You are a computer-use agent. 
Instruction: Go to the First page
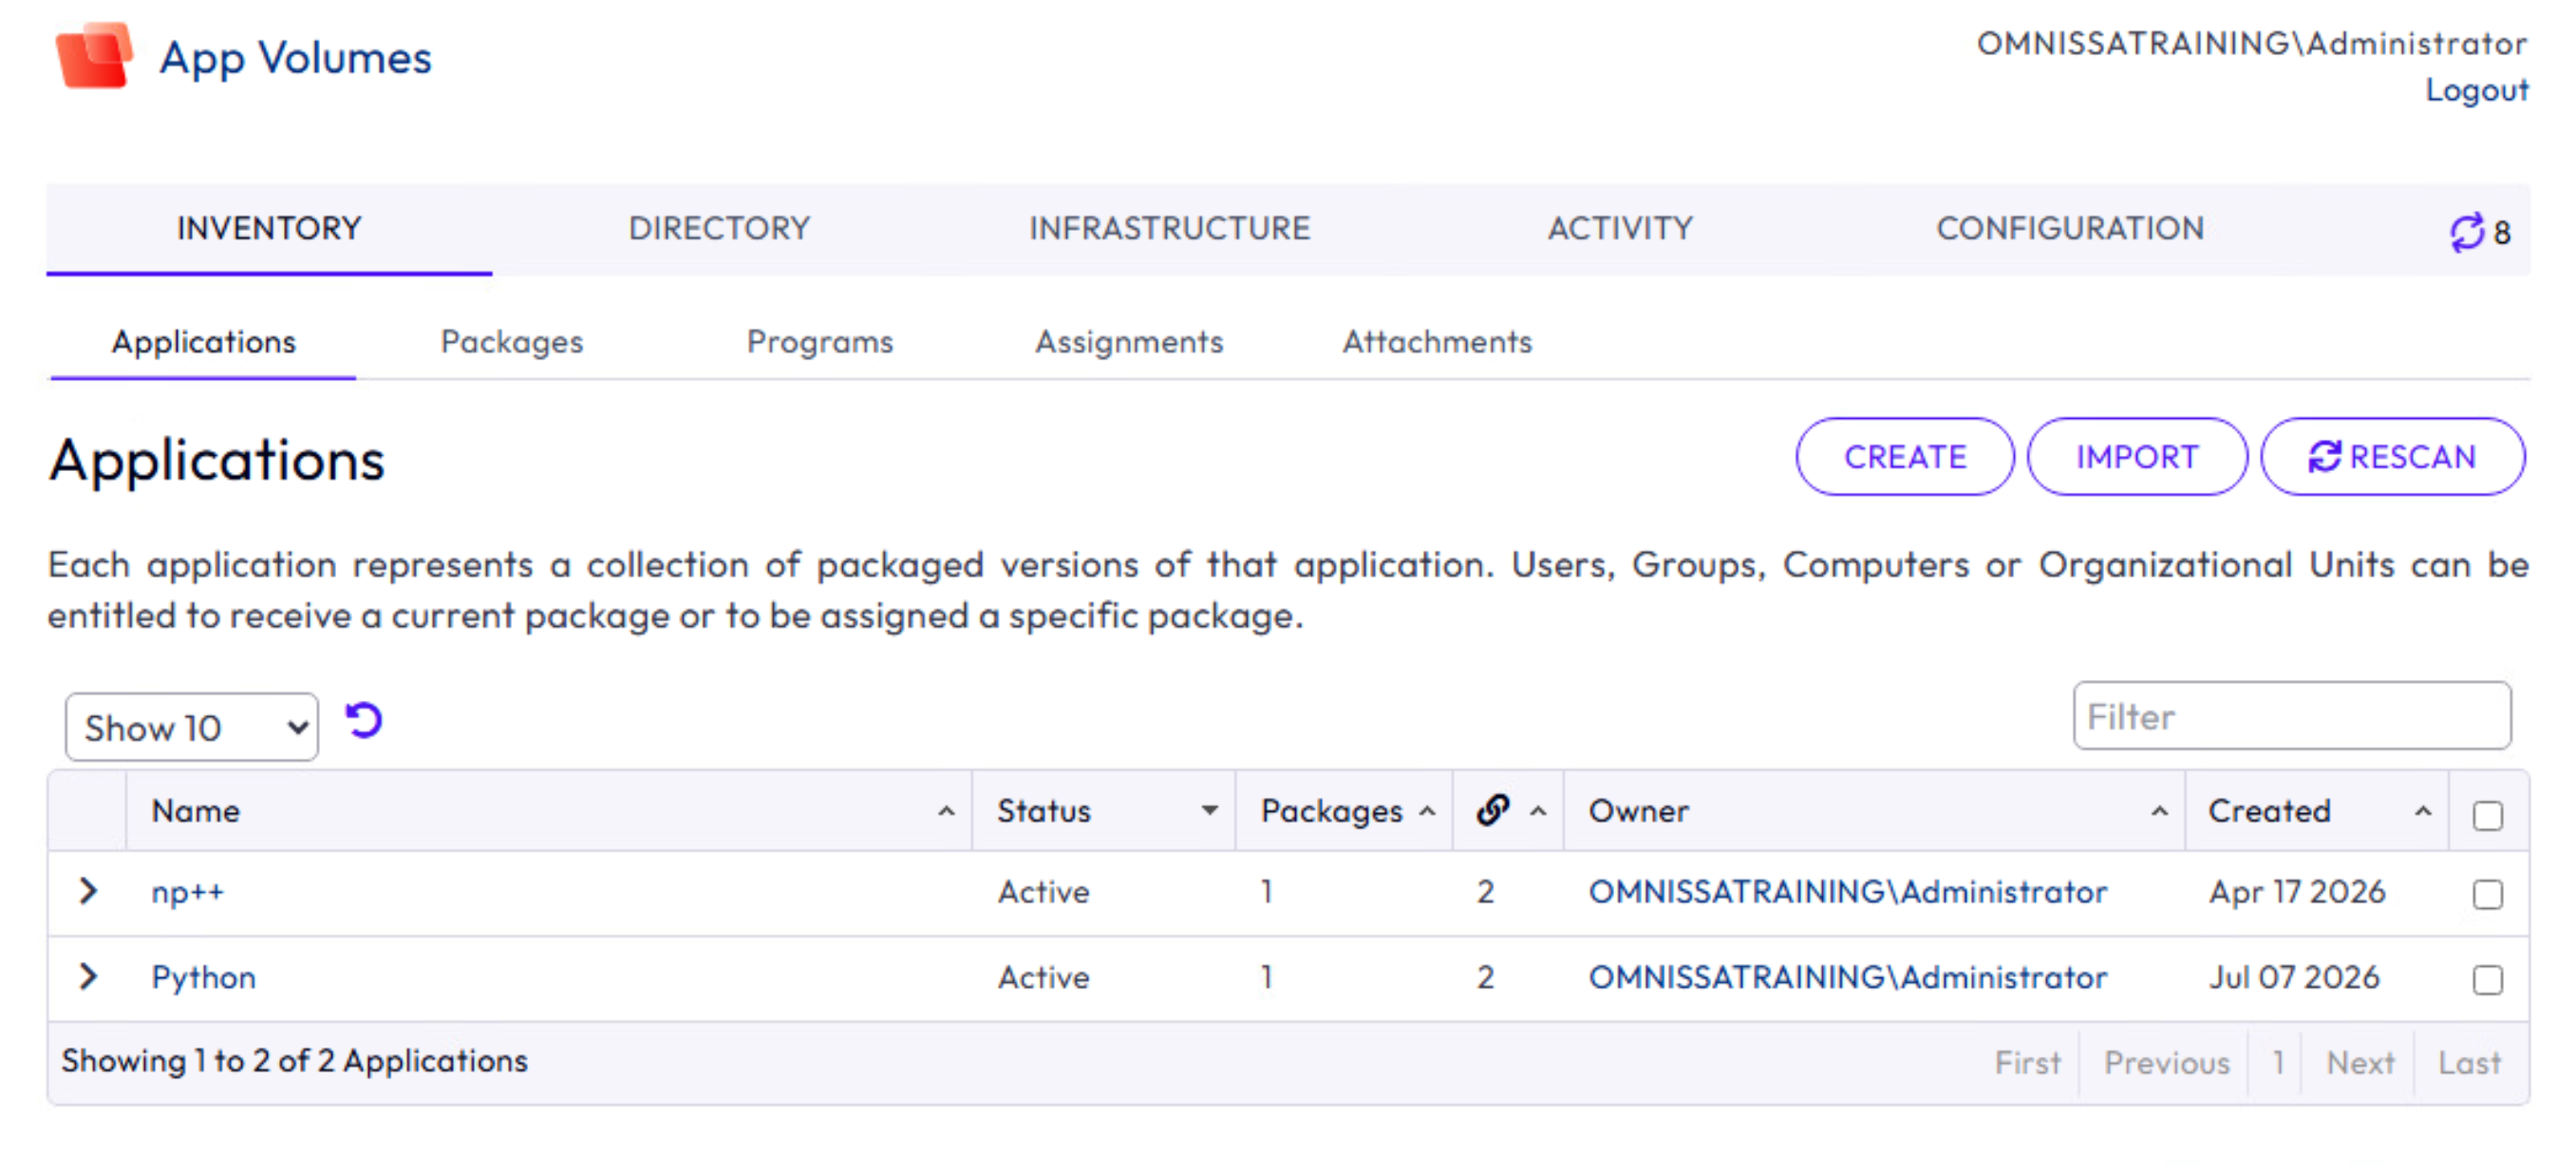[x=2028, y=1062]
